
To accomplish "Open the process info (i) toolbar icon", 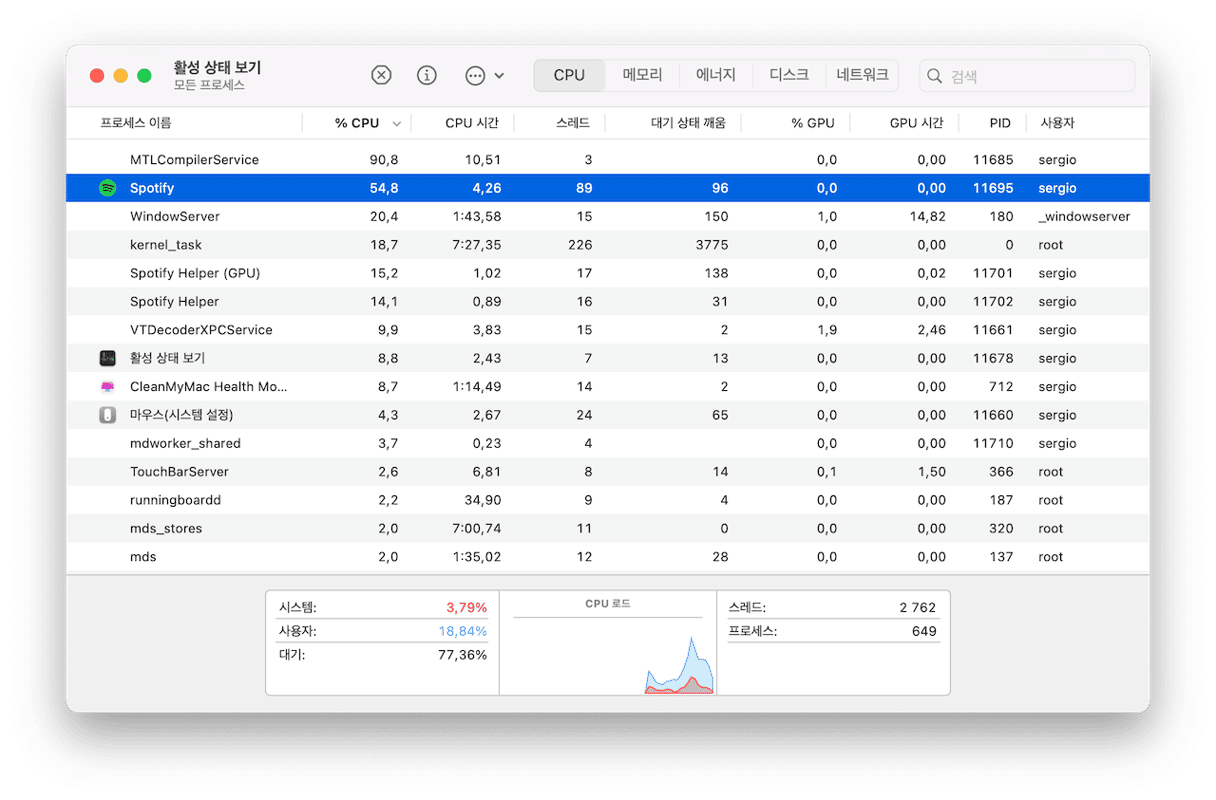I will (x=427, y=75).
